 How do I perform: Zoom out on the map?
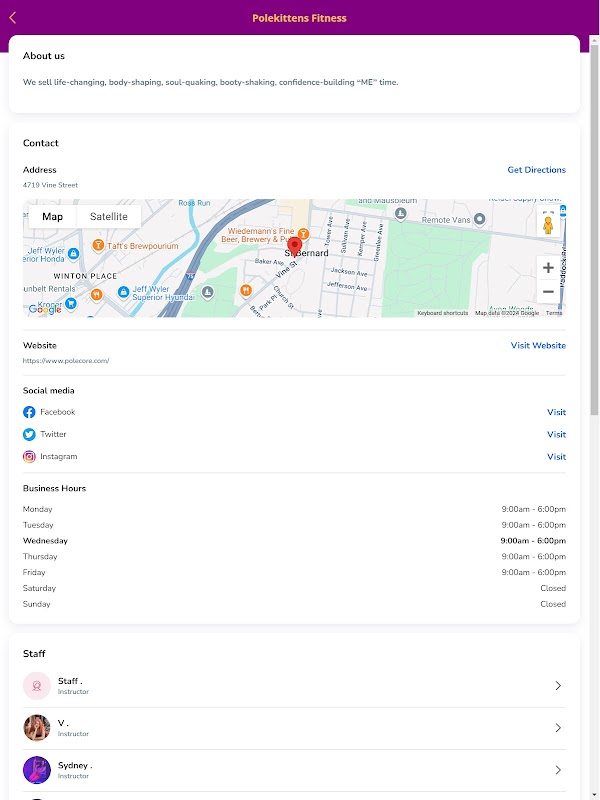[548, 292]
